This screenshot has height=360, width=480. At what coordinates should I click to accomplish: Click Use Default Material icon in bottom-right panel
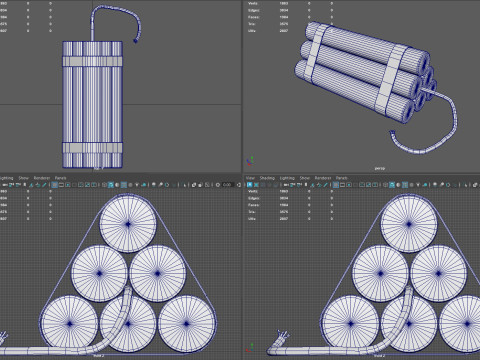coord(398,185)
